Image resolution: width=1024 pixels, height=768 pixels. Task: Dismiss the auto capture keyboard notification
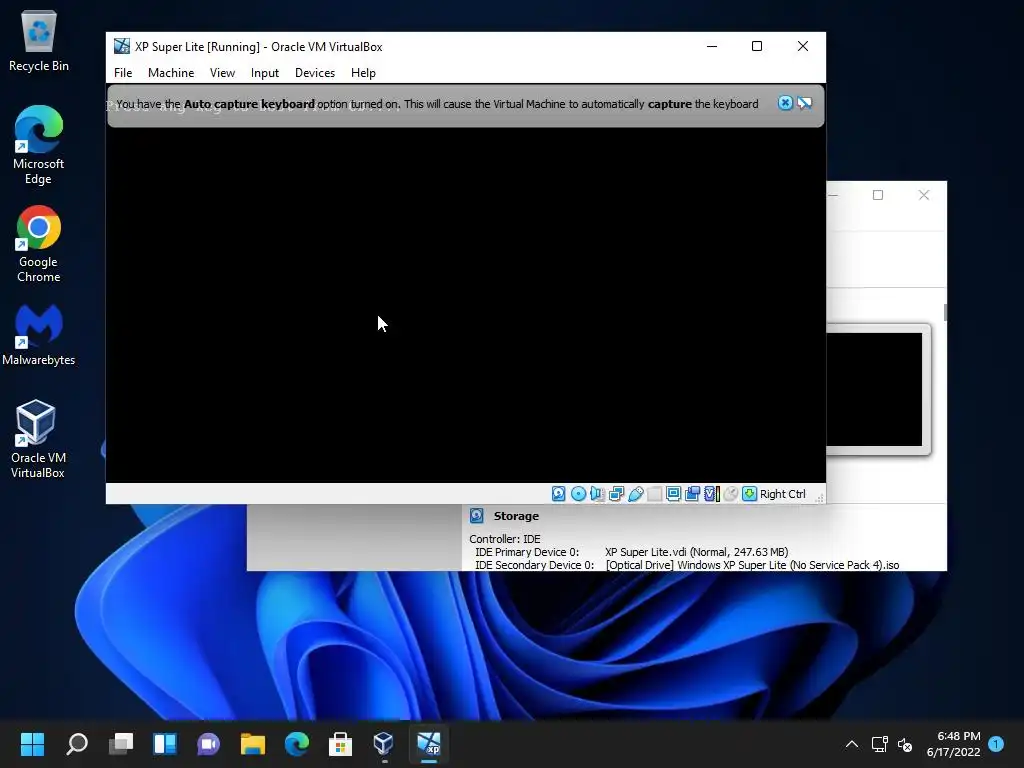click(785, 103)
